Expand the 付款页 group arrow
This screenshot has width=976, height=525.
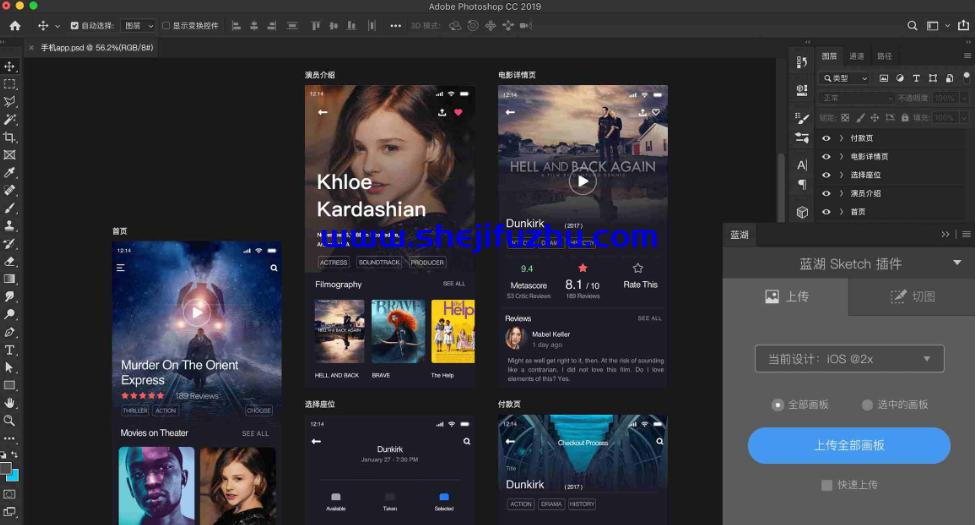(842, 138)
